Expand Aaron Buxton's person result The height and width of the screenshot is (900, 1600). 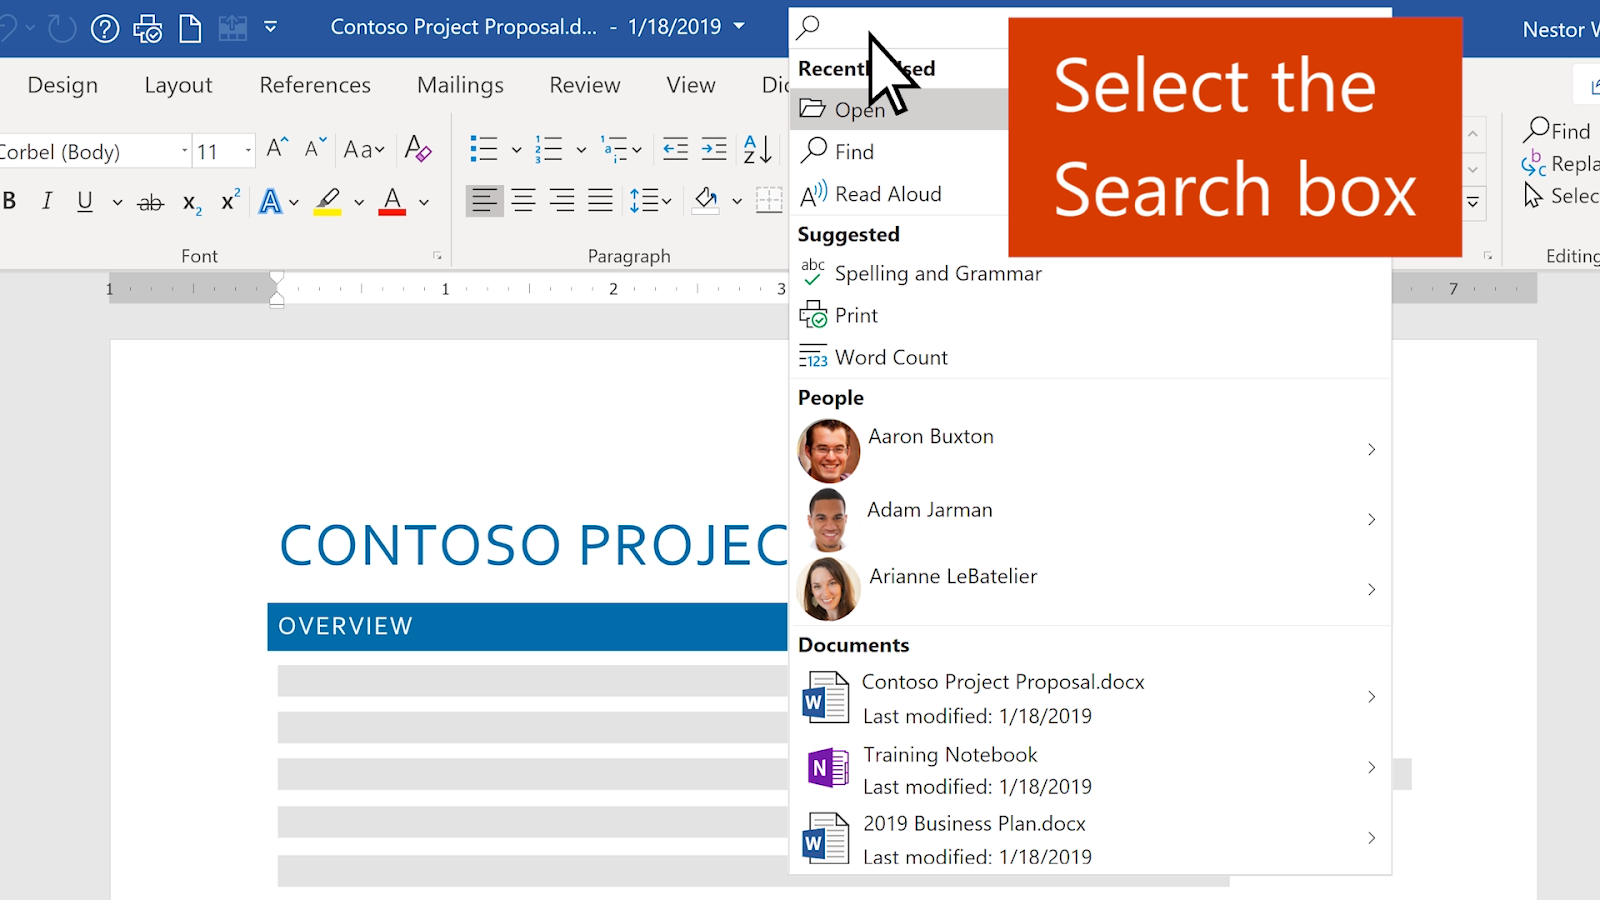pos(1371,450)
